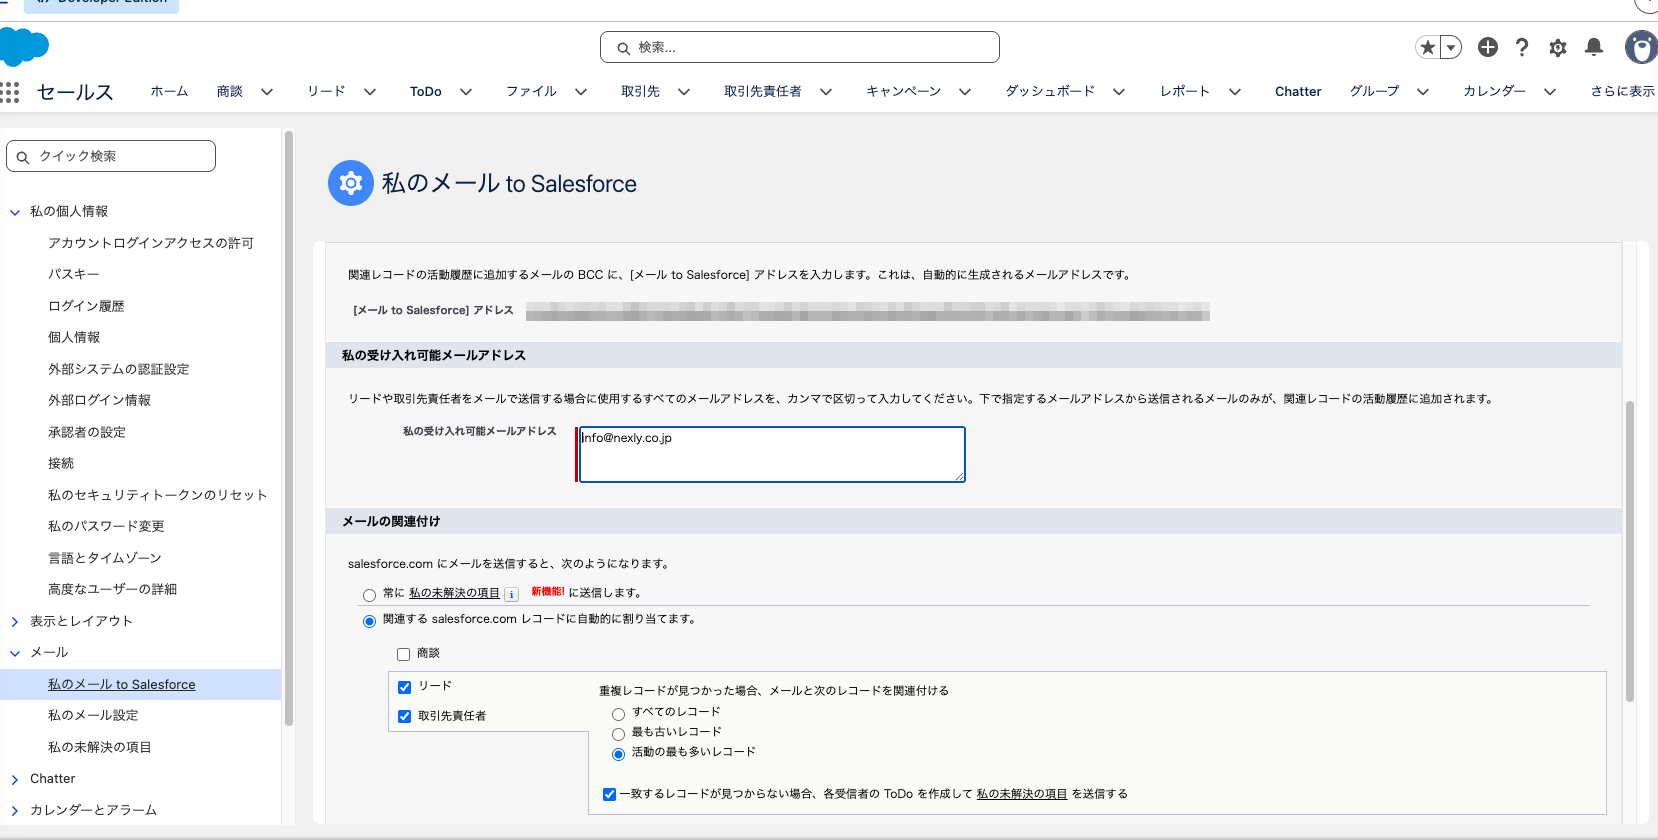This screenshot has width=1658, height=840.
Task: Click the main page vertical scrollbar
Action: point(1630,550)
